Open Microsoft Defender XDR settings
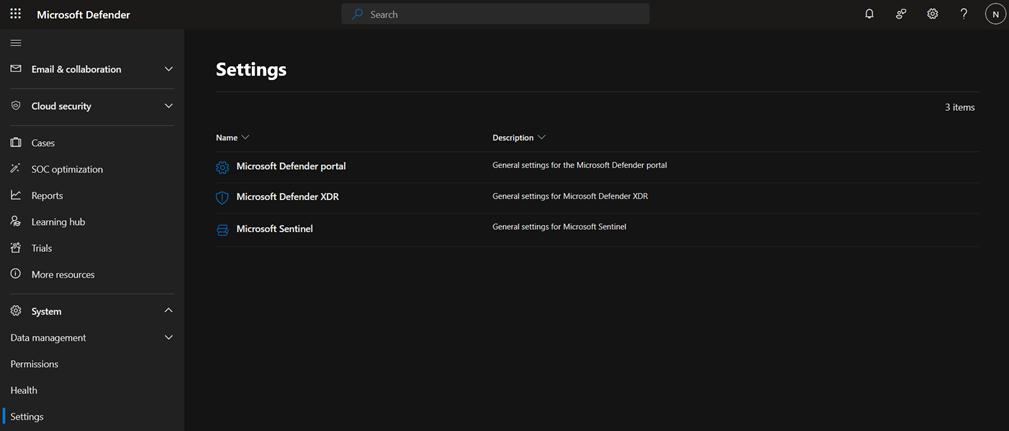The height and width of the screenshot is (431, 1009). 288,197
